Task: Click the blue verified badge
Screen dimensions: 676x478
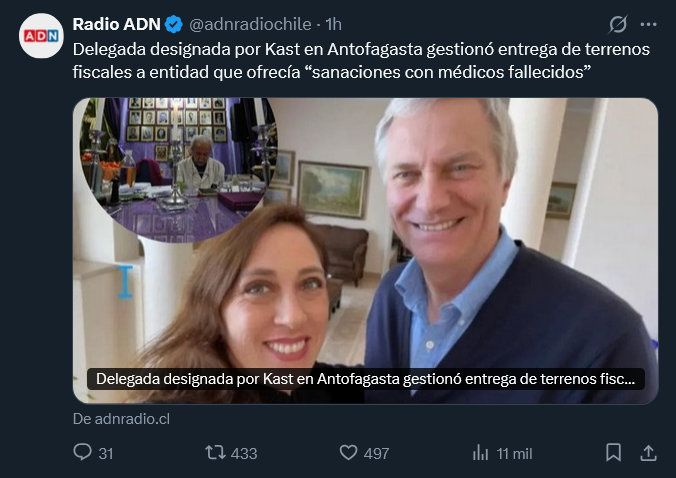Action: (174, 24)
